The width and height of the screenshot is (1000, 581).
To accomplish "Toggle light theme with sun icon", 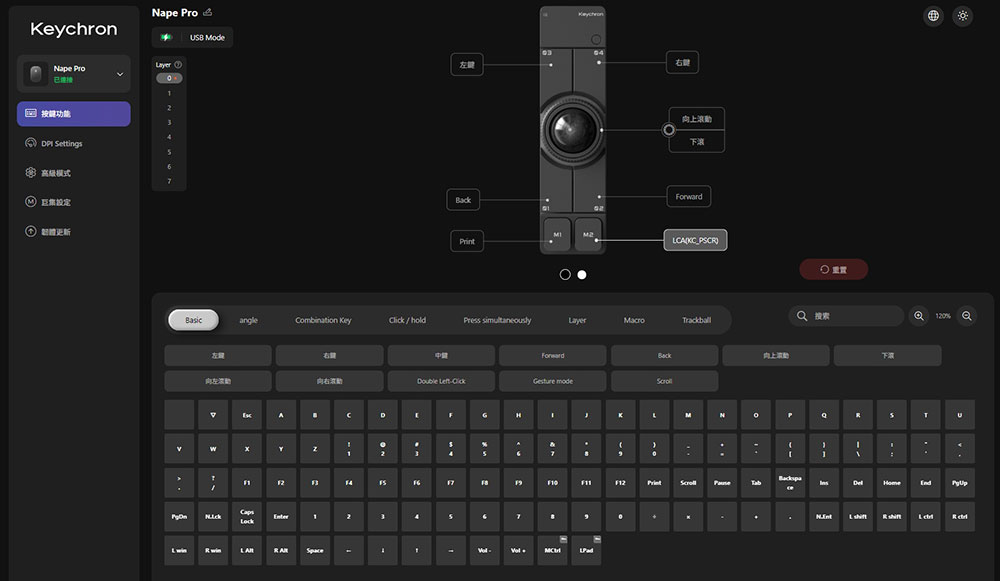I will tap(962, 16).
